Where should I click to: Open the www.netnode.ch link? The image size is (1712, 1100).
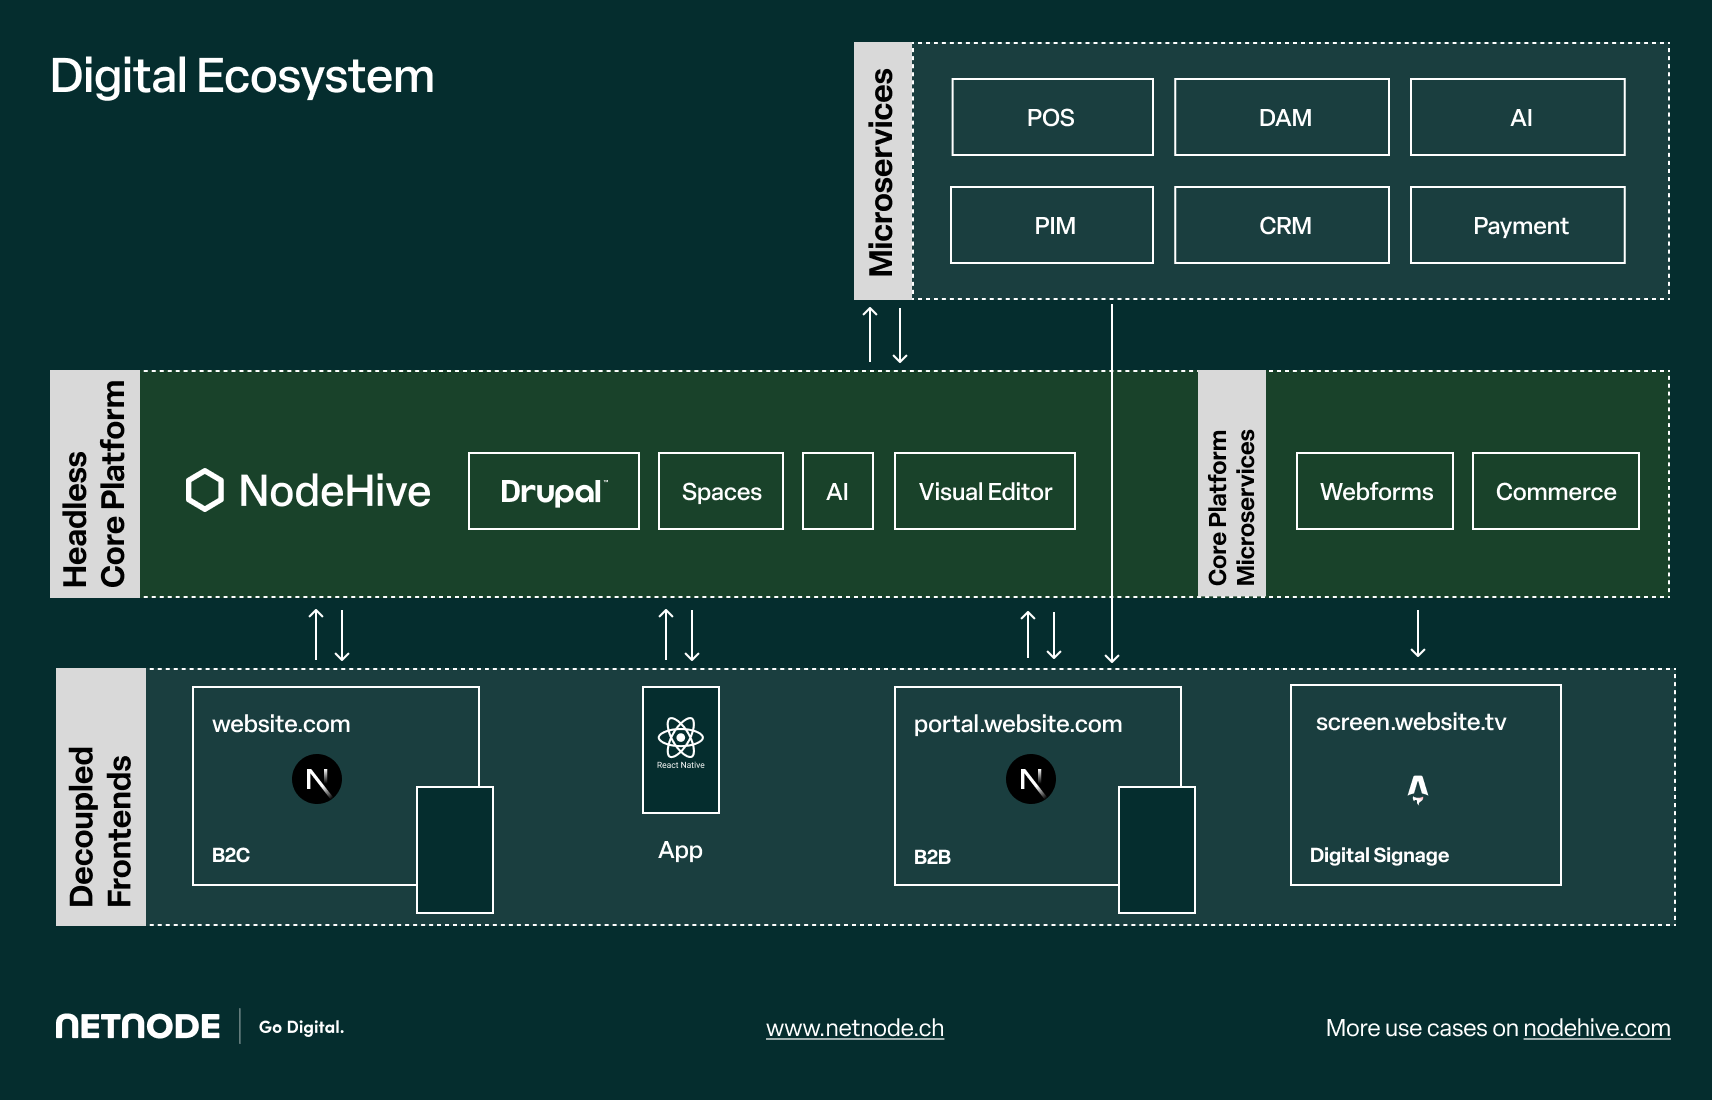[855, 1028]
